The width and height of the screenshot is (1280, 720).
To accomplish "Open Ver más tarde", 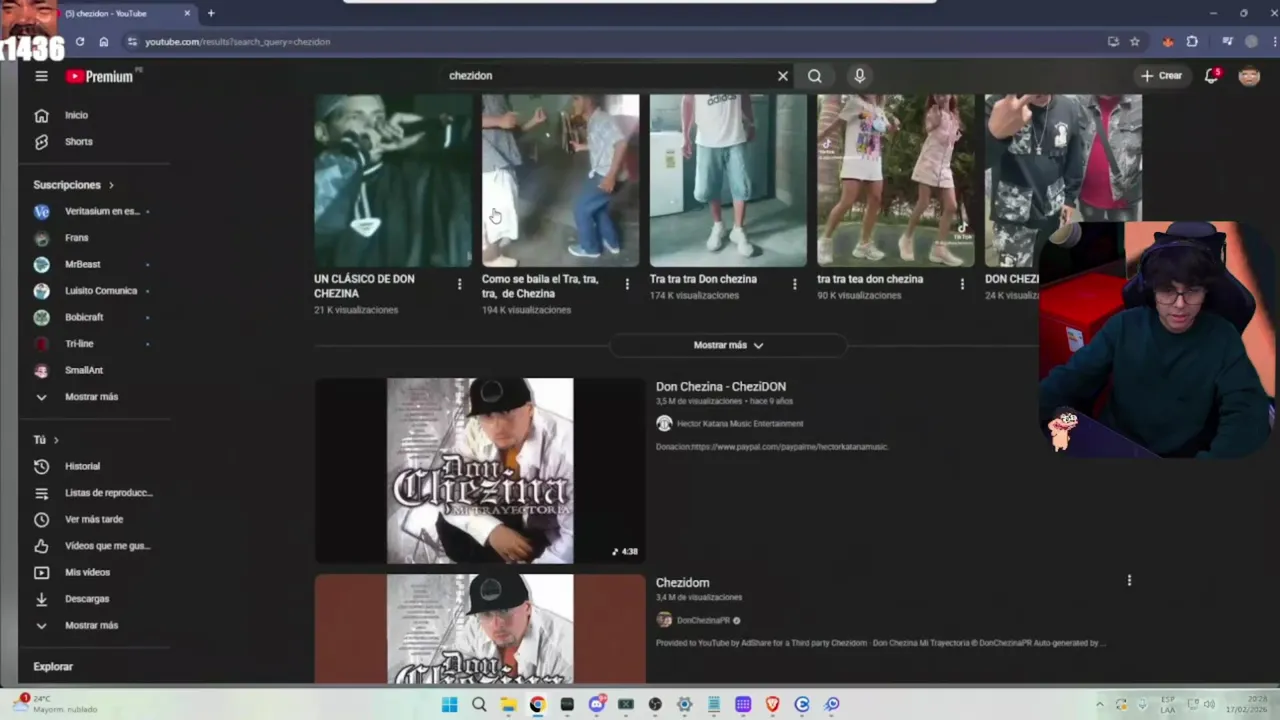I will point(95,519).
